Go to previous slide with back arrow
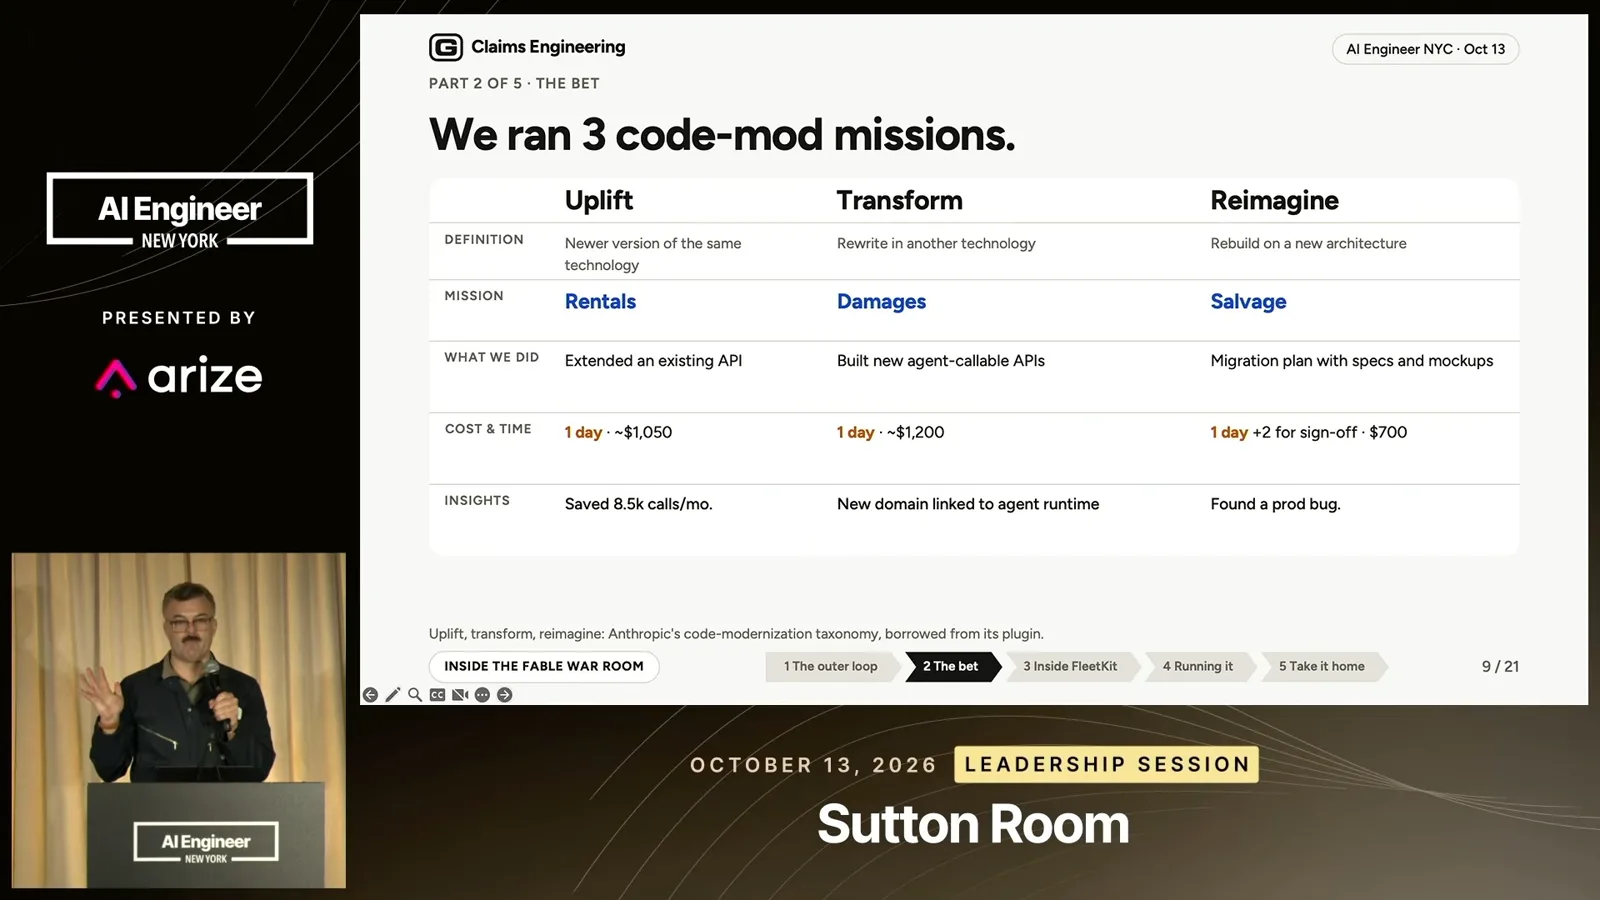Image resolution: width=1600 pixels, height=900 pixels. pyautogui.click(x=370, y=695)
